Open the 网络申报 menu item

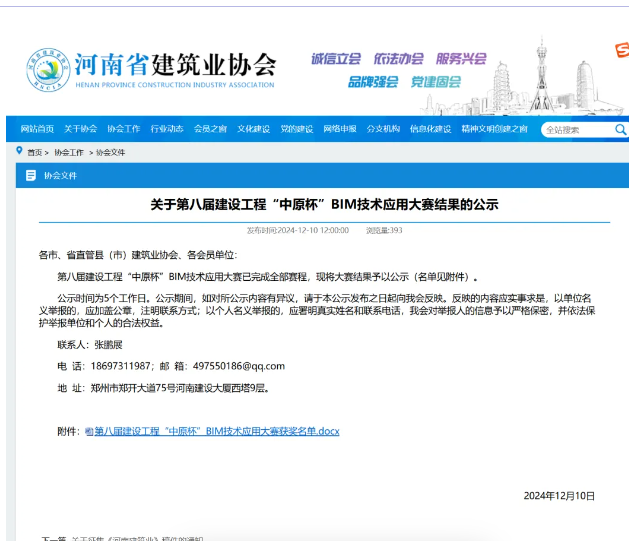[340, 129]
